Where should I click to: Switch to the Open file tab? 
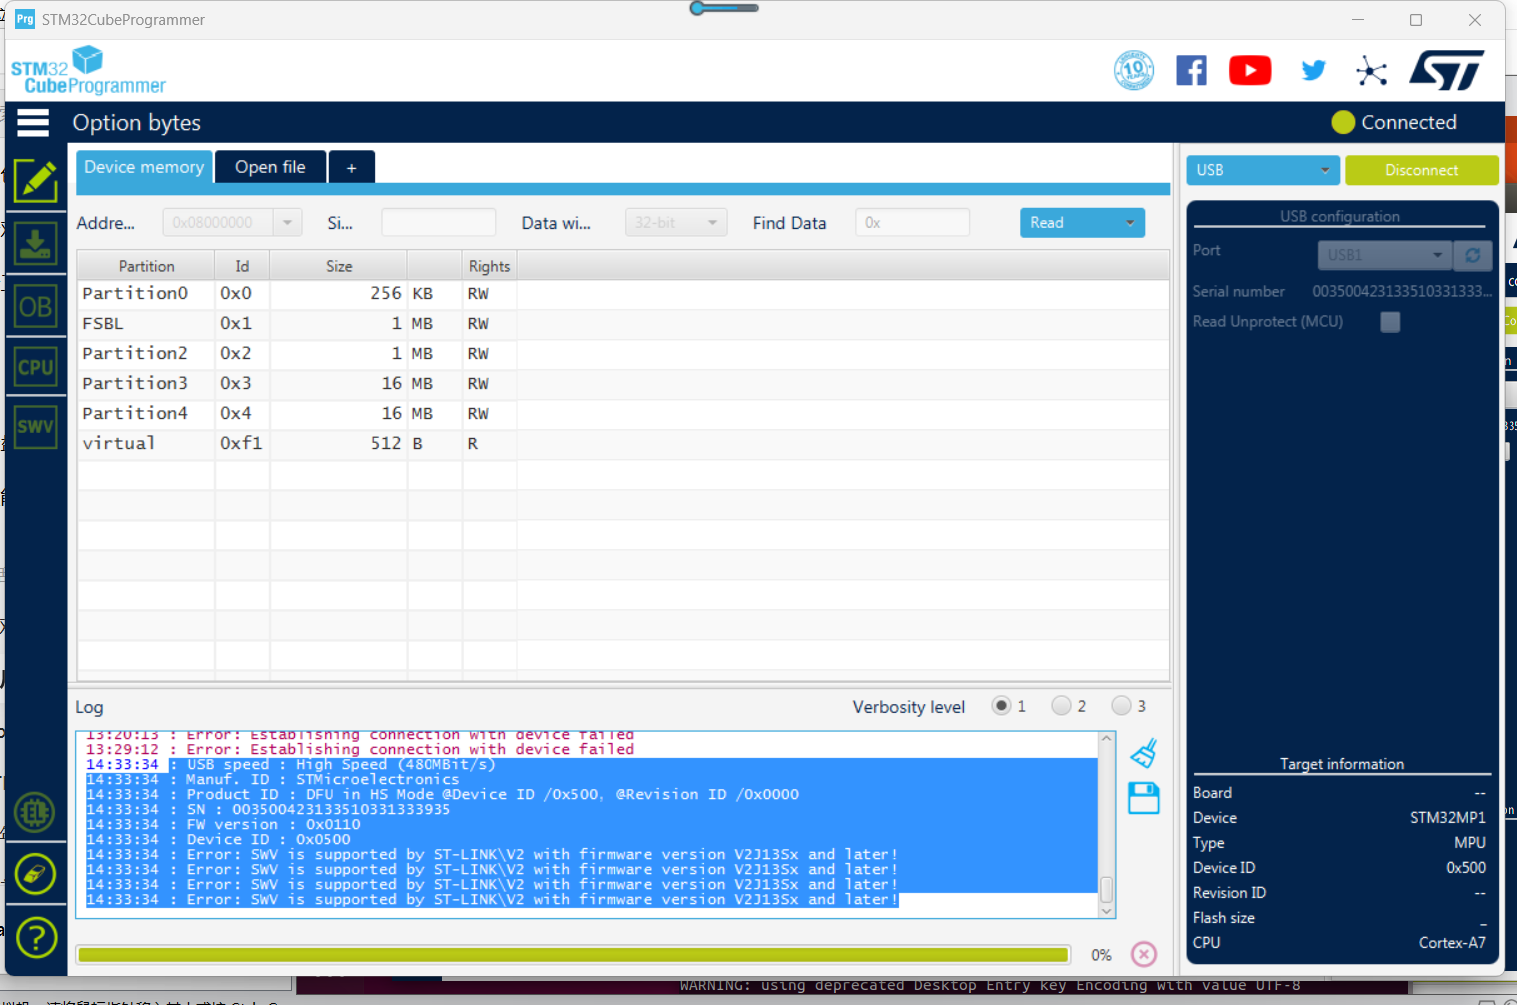tap(271, 167)
